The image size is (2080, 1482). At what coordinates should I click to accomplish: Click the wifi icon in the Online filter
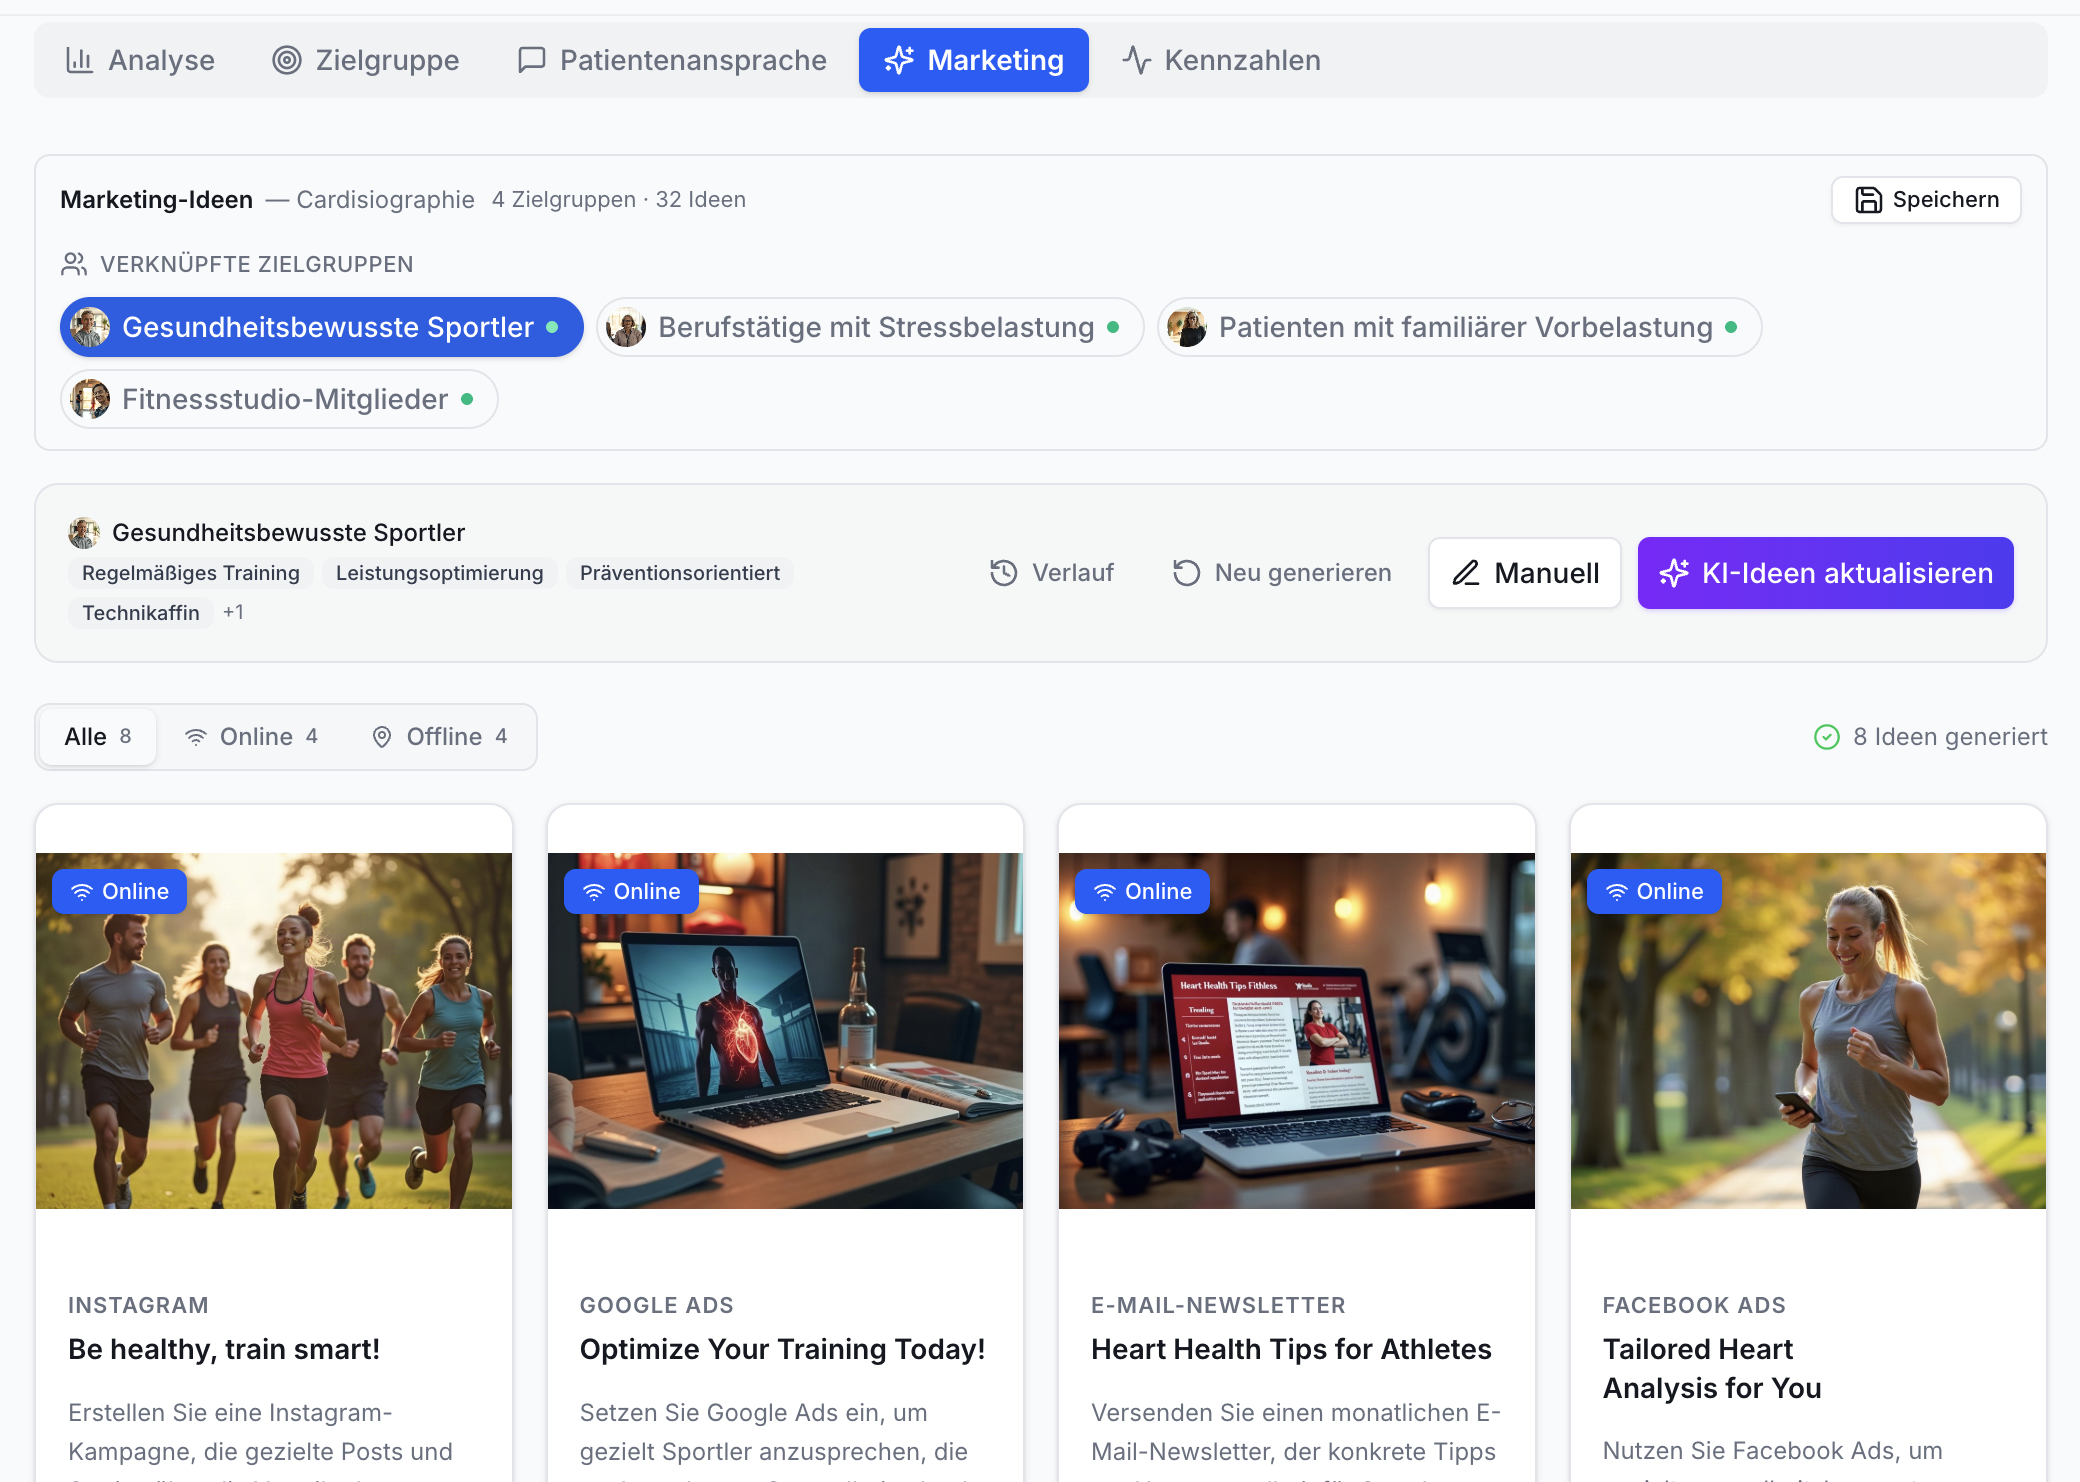point(196,737)
